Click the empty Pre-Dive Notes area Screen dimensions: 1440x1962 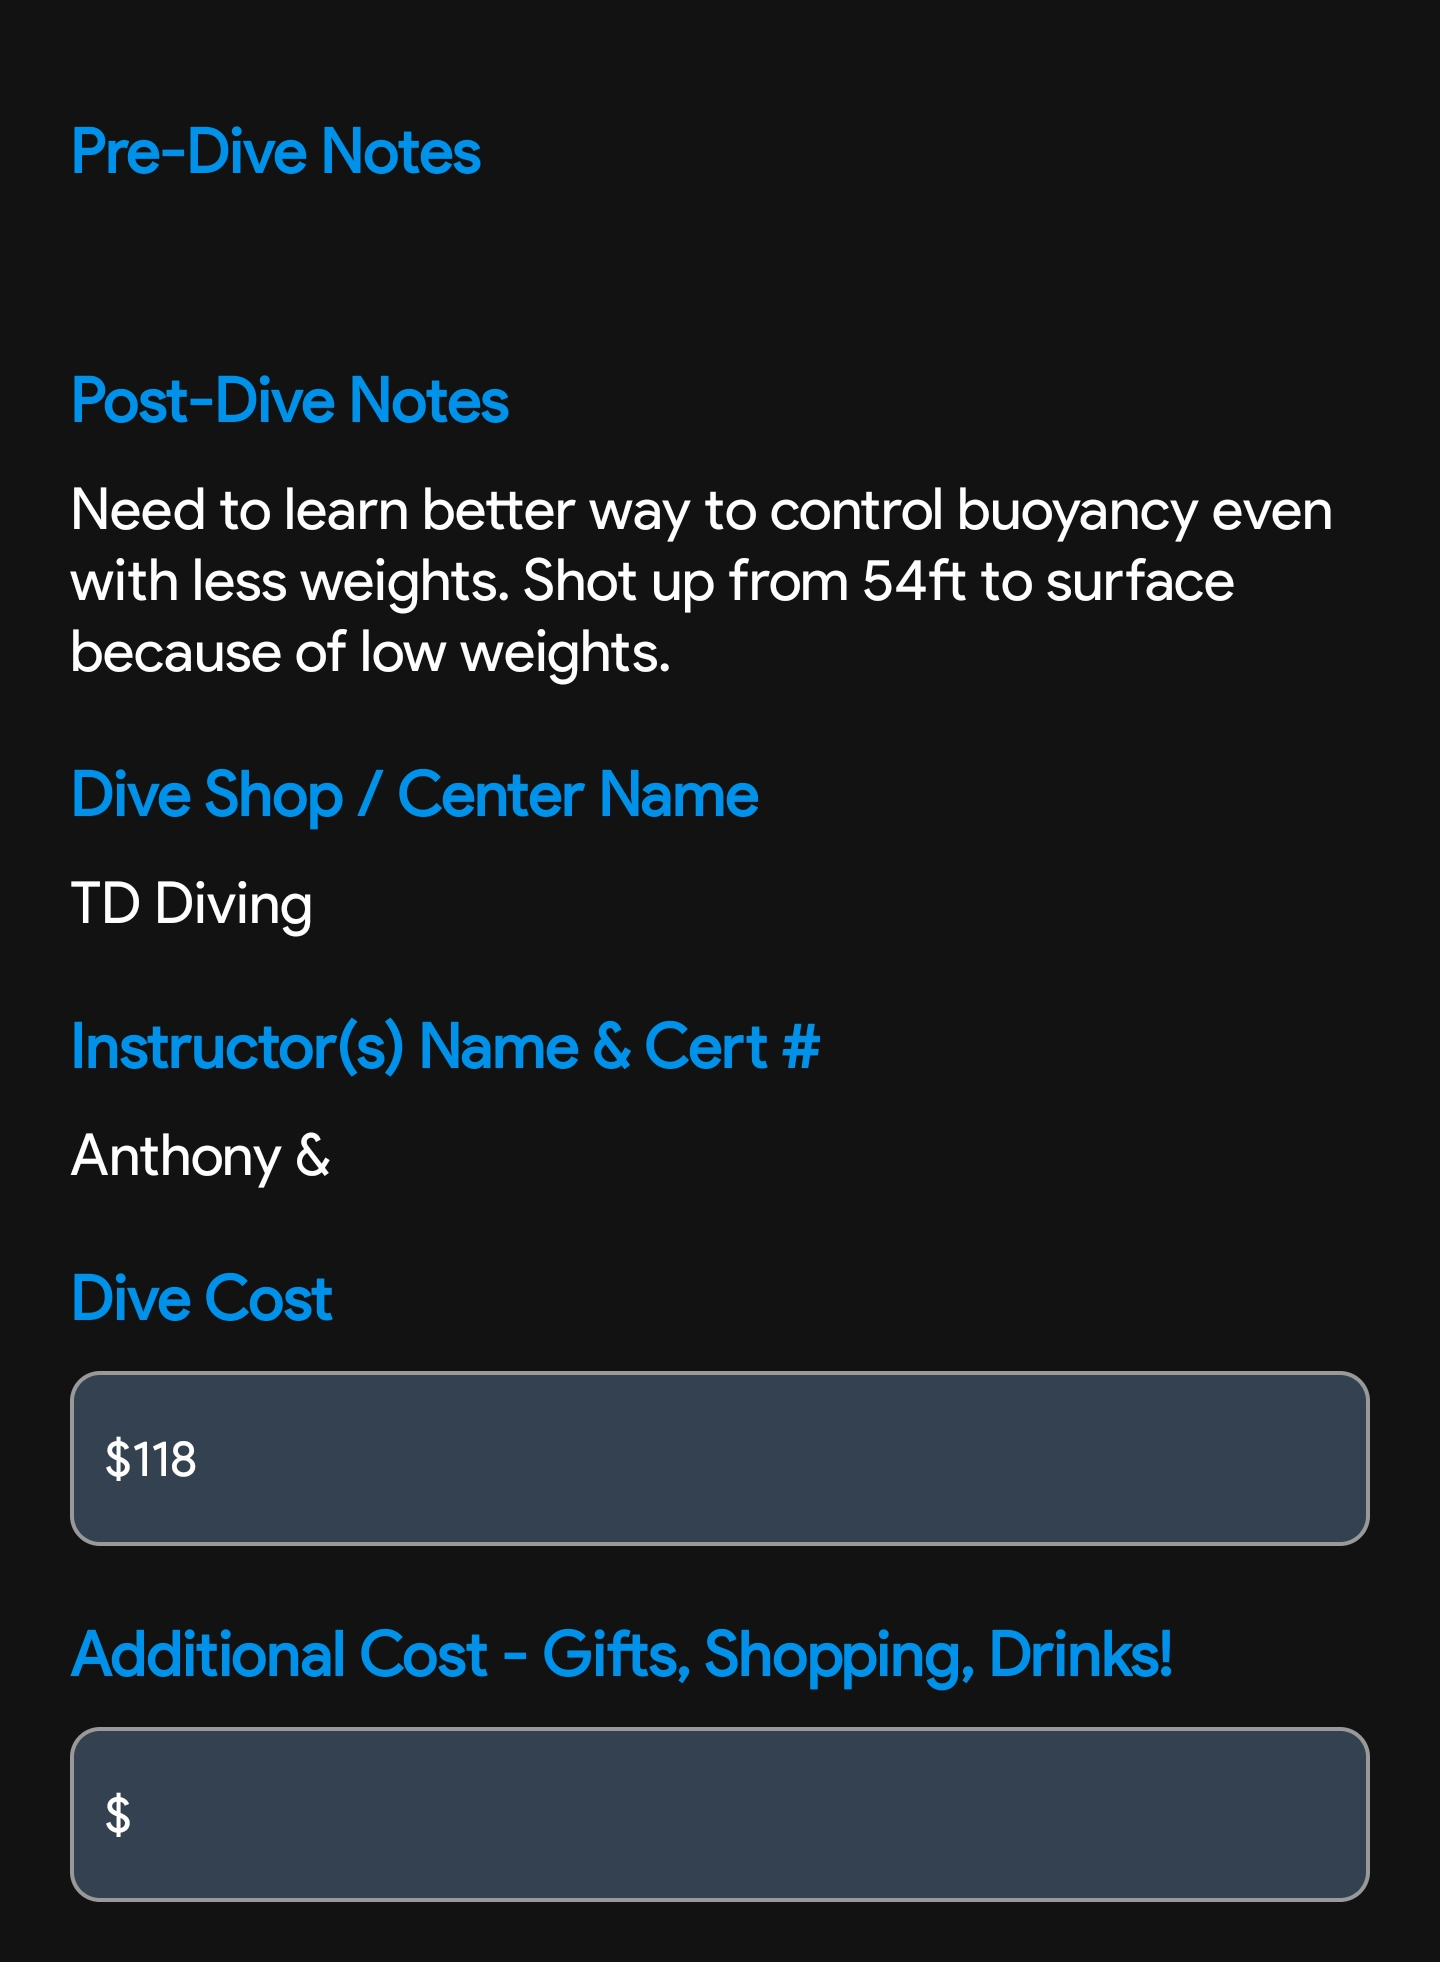point(700,270)
